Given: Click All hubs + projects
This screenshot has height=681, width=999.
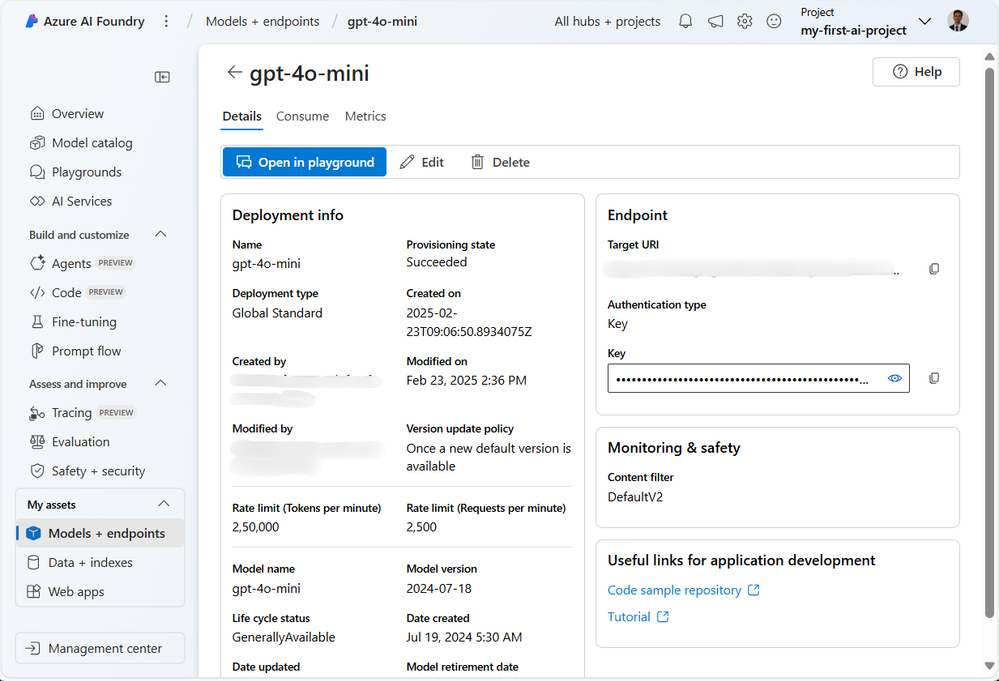Looking at the screenshot, I should pos(607,21).
